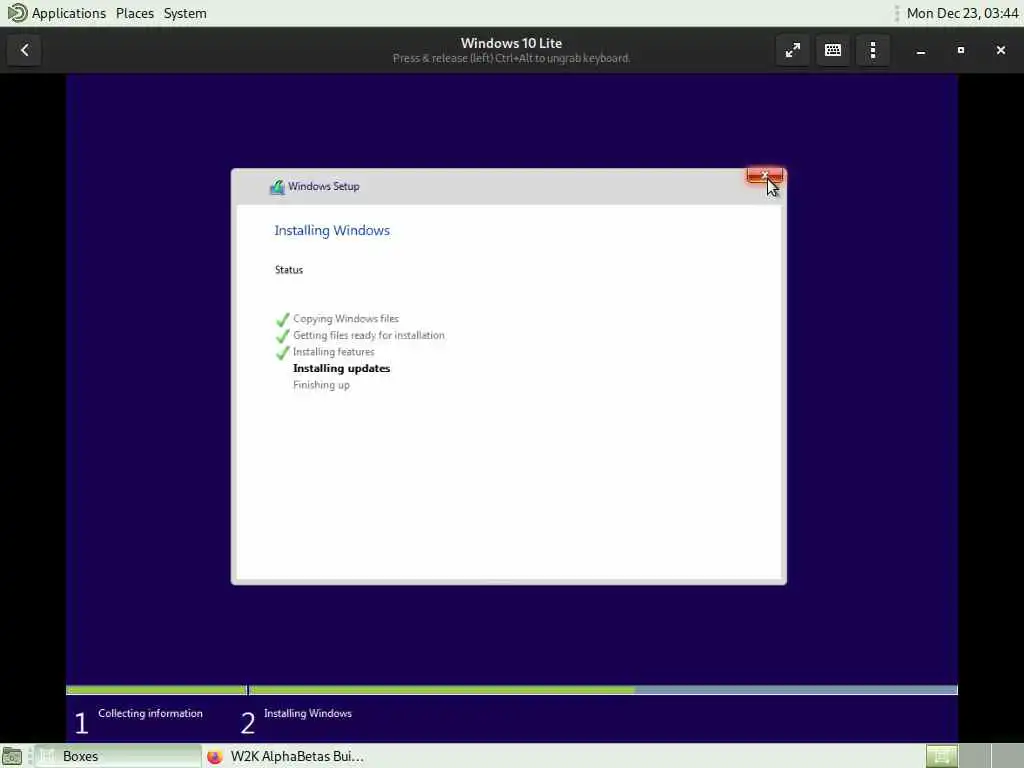Screen dimensions: 1024x768
Task: Click the 'Finishing up' status text
Action: [321, 385]
